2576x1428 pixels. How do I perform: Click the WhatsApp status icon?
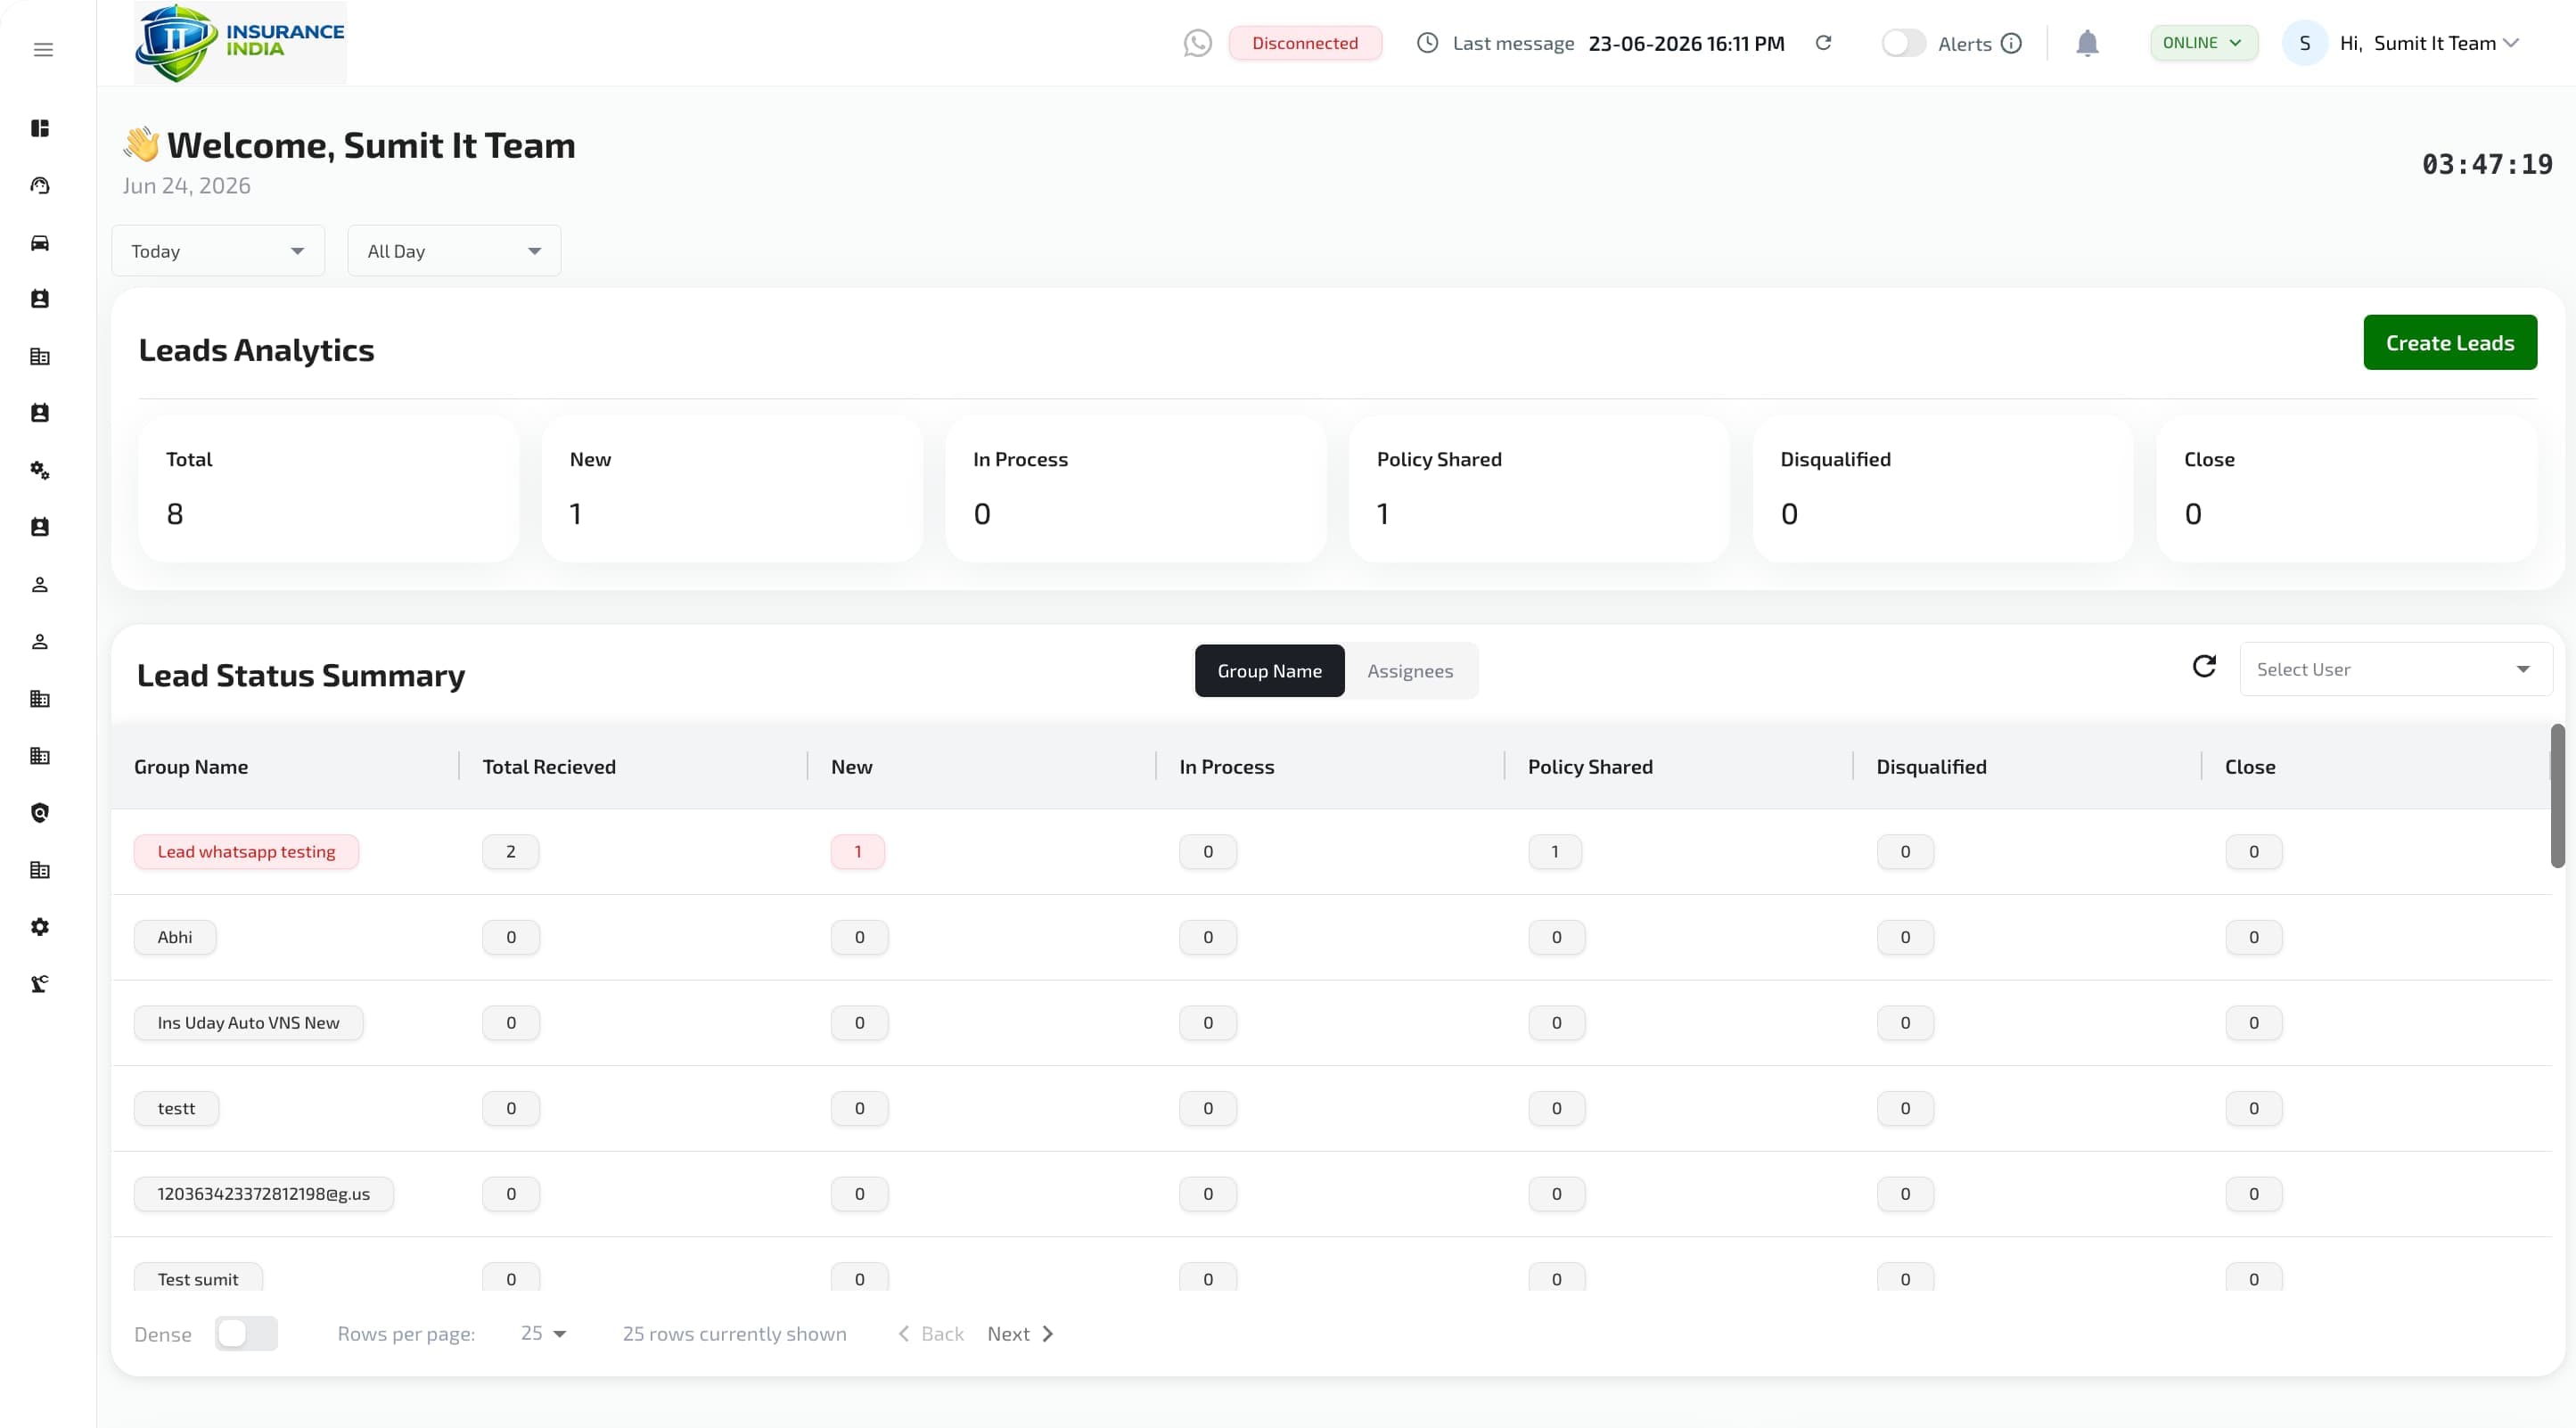tap(1197, 43)
